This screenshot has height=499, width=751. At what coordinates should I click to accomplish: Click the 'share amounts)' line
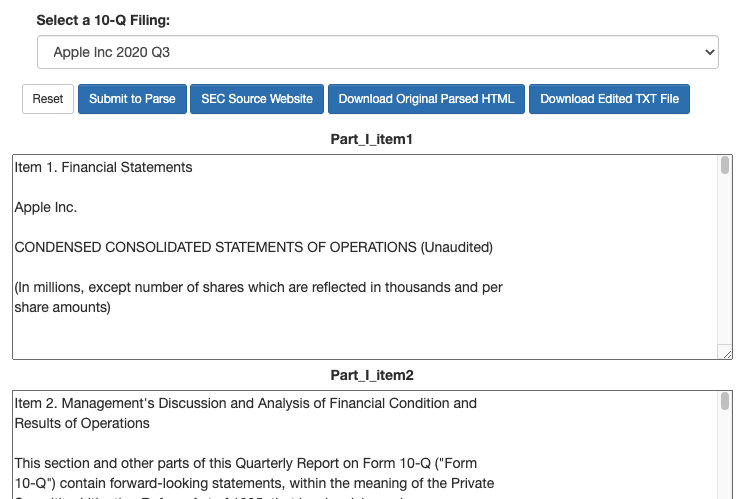coord(62,307)
